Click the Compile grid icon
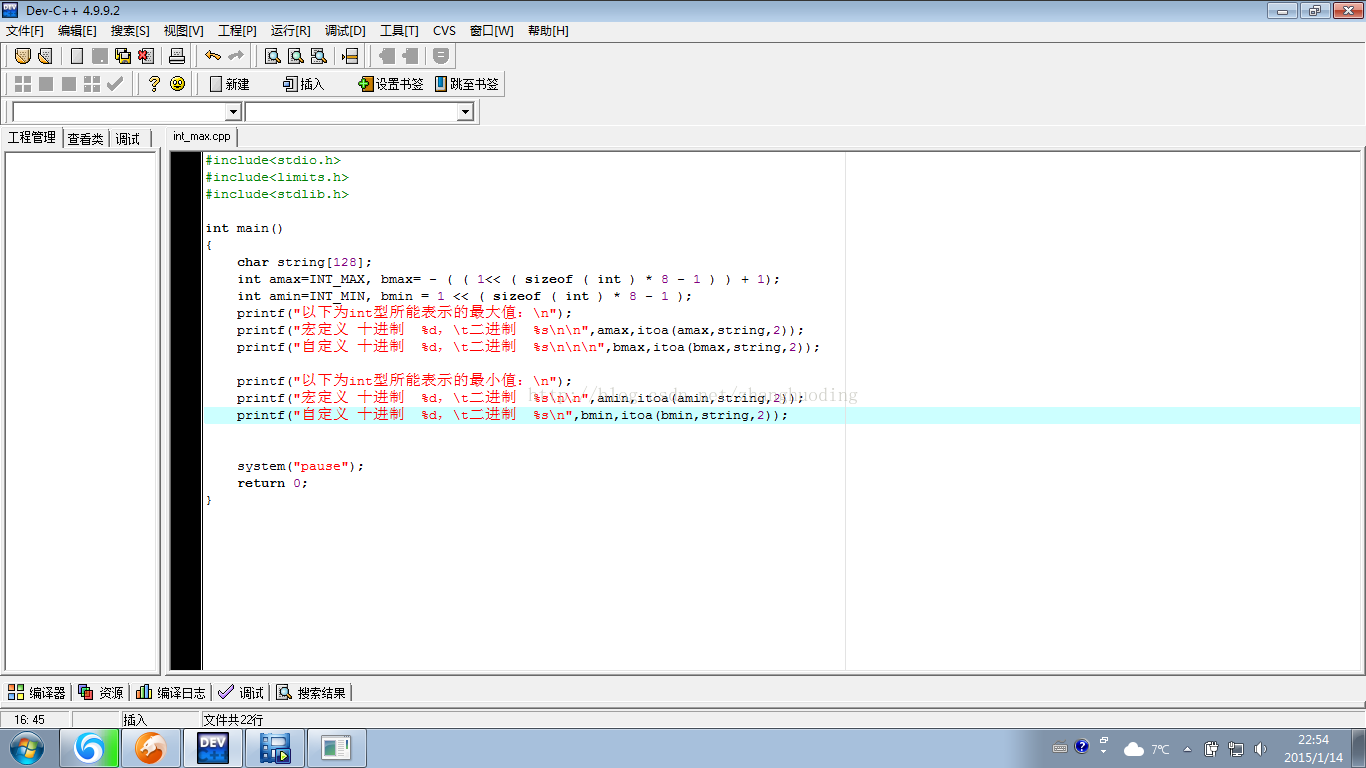Screen dimensions: 1366x768 (x=22, y=84)
